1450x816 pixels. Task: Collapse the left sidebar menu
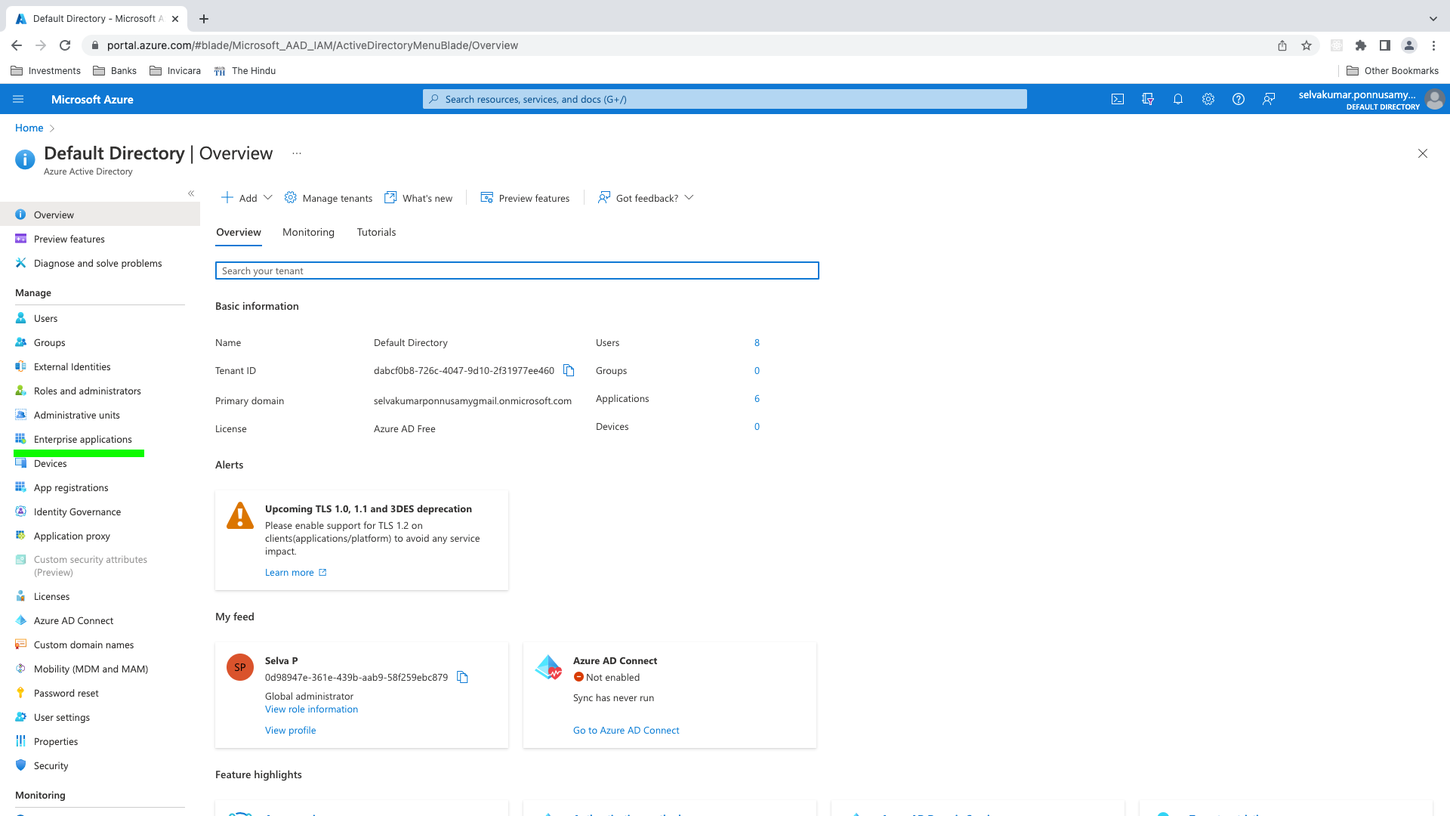(x=191, y=193)
